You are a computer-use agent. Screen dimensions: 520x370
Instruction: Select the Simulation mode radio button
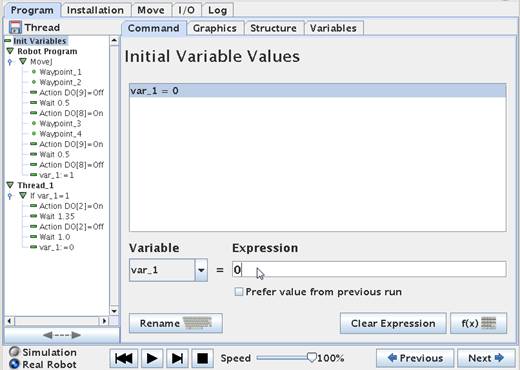(x=14, y=352)
